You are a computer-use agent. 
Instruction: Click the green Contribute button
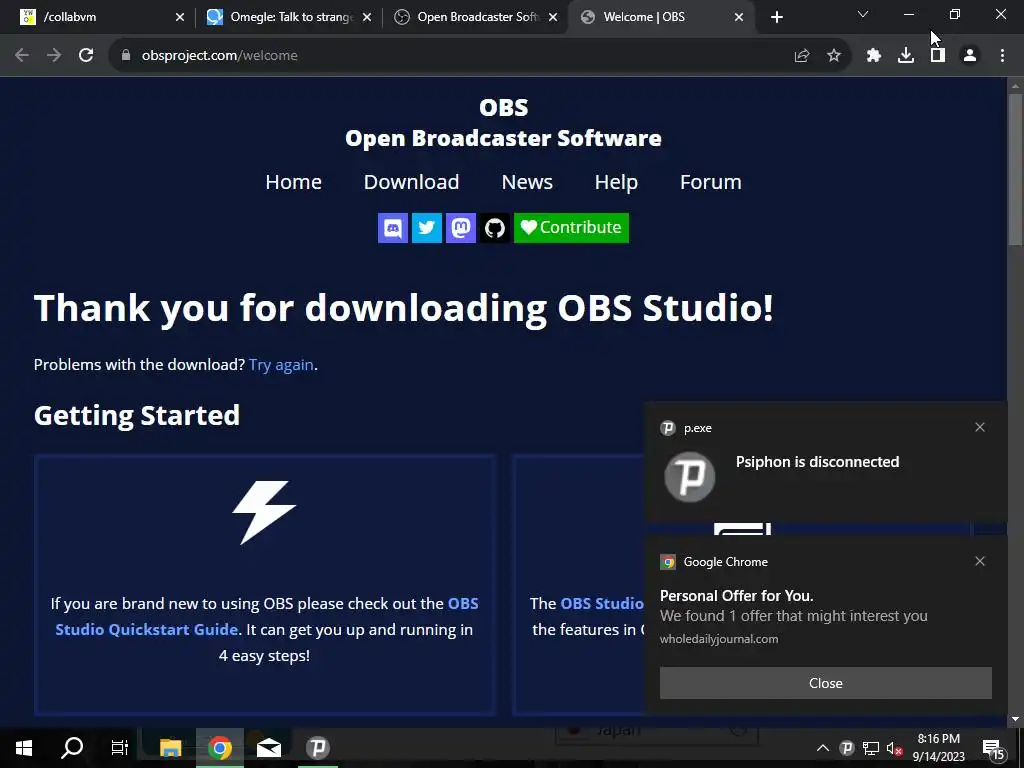click(x=571, y=228)
